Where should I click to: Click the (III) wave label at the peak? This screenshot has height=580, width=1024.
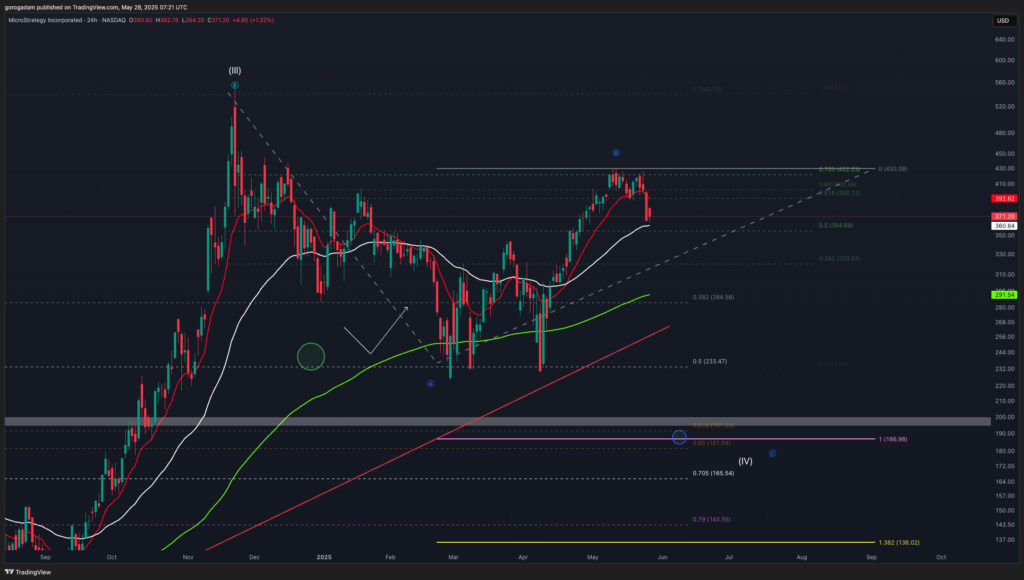tap(233, 70)
